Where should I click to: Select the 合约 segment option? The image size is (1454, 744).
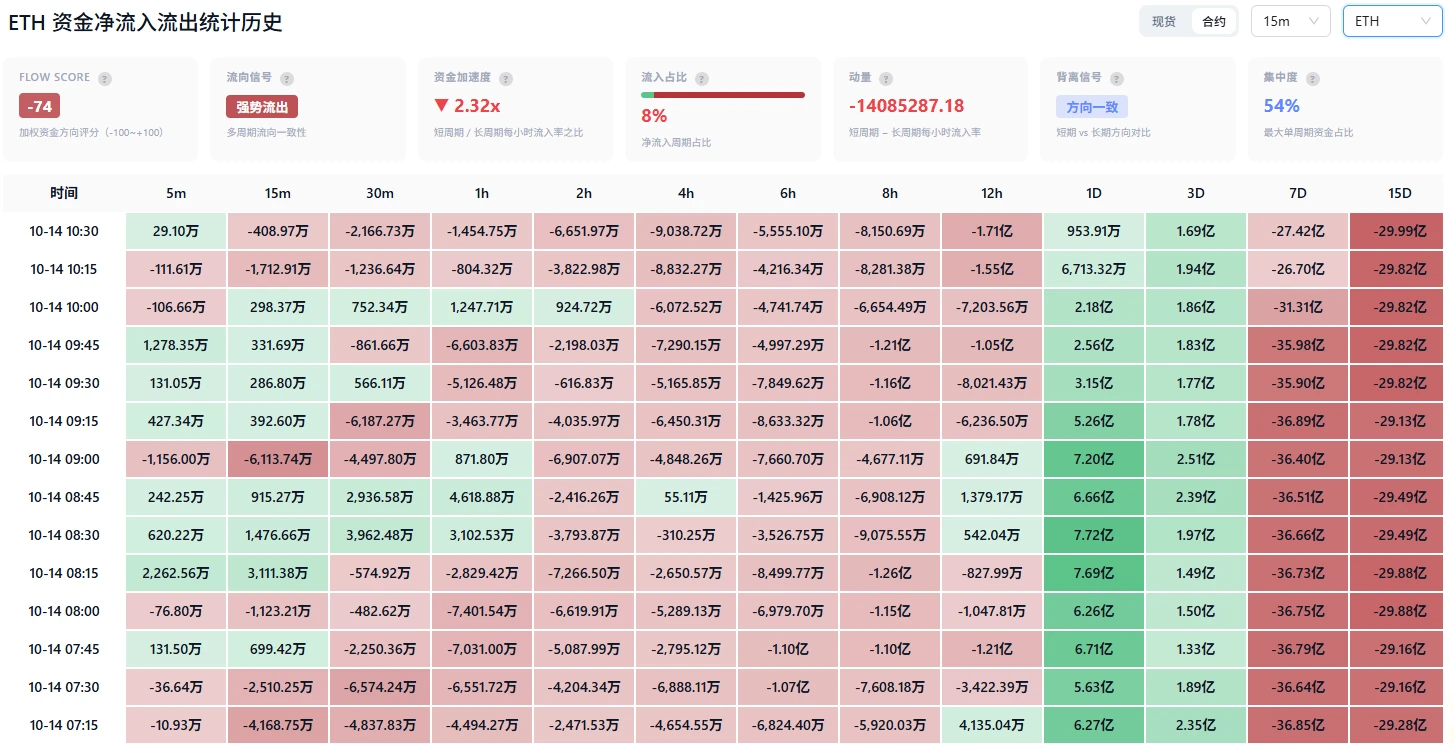1214,21
